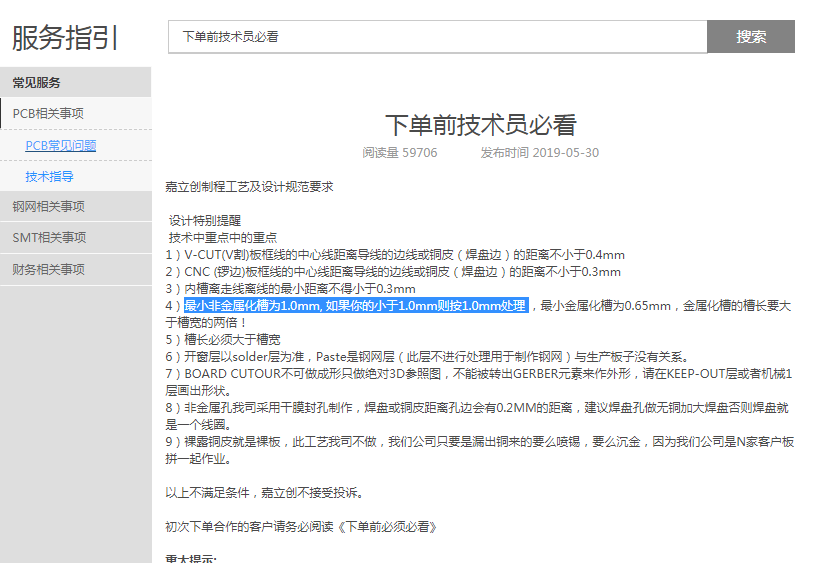Click the 《下单前必须必看》 reference text
This screenshot has height=563, width=824.
(385, 526)
